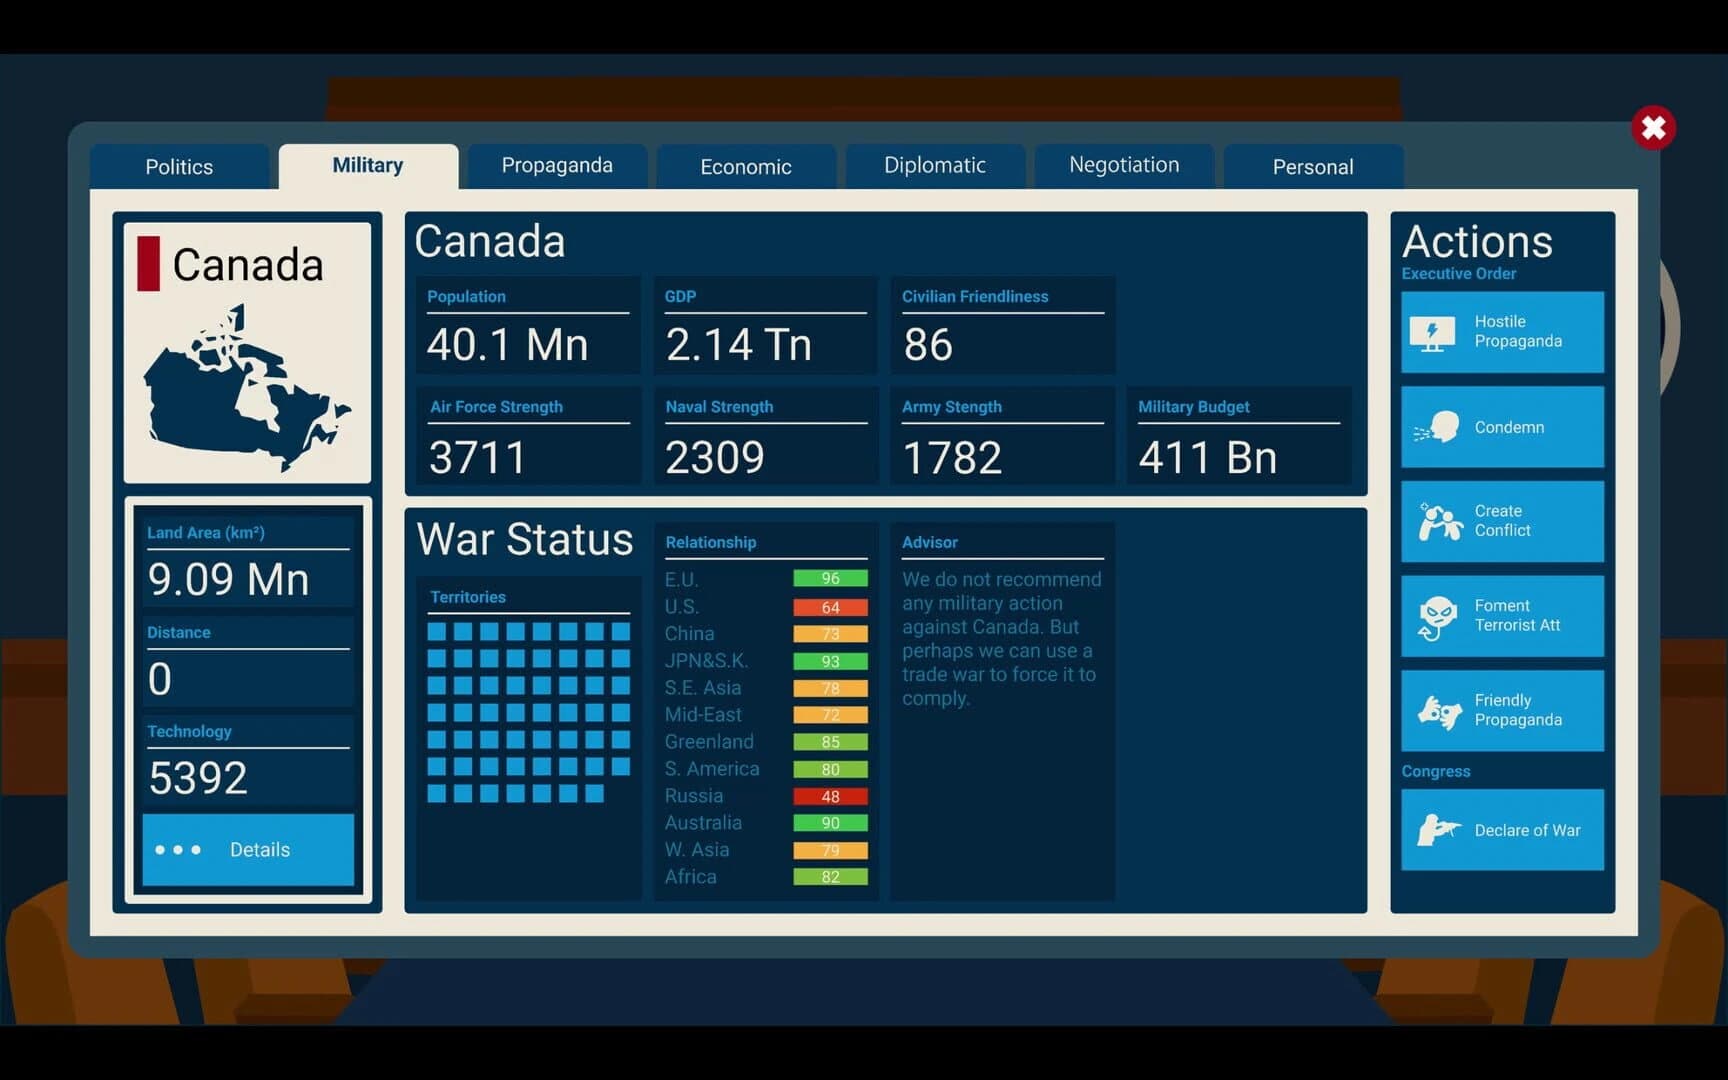Click the Create Conflict fighting figures icon
Image resolution: width=1728 pixels, height=1080 pixels.
coord(1439,521)
